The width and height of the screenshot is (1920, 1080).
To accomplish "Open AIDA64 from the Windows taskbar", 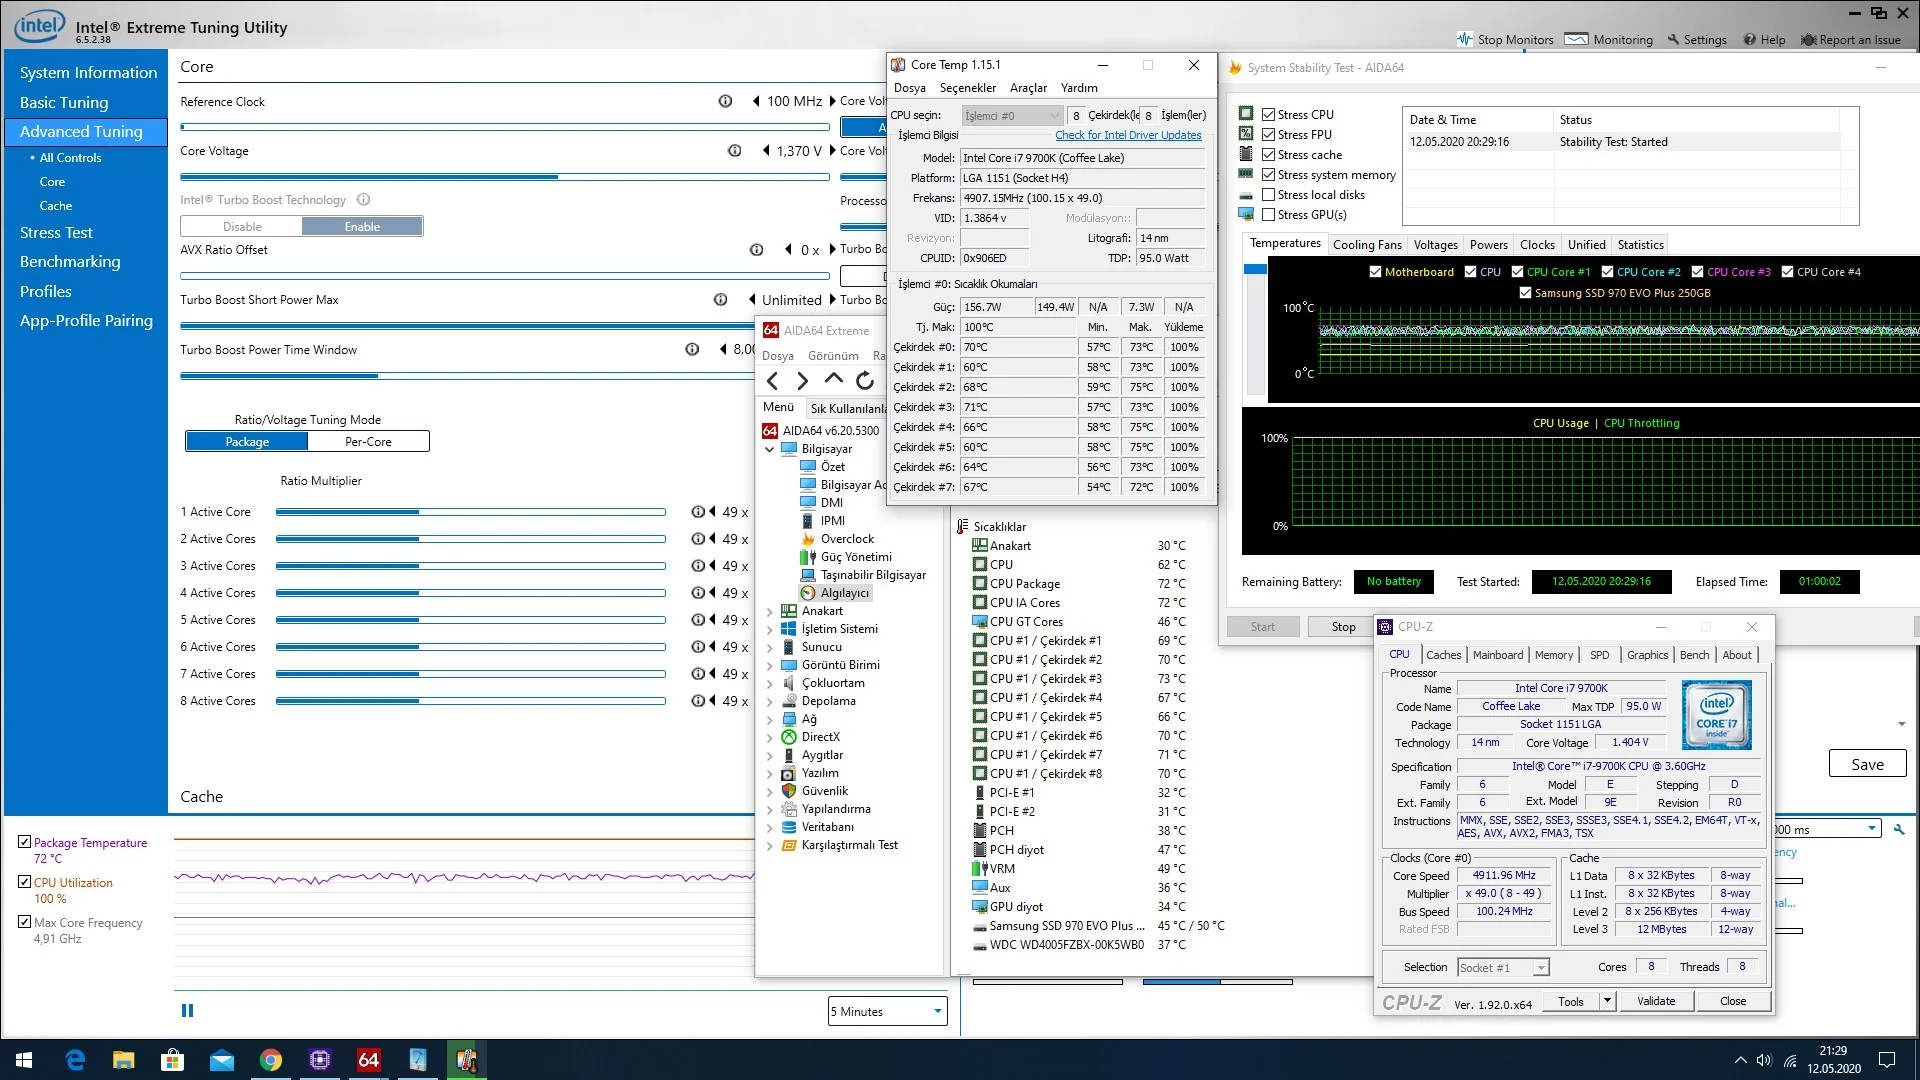I will (368, 1060).
